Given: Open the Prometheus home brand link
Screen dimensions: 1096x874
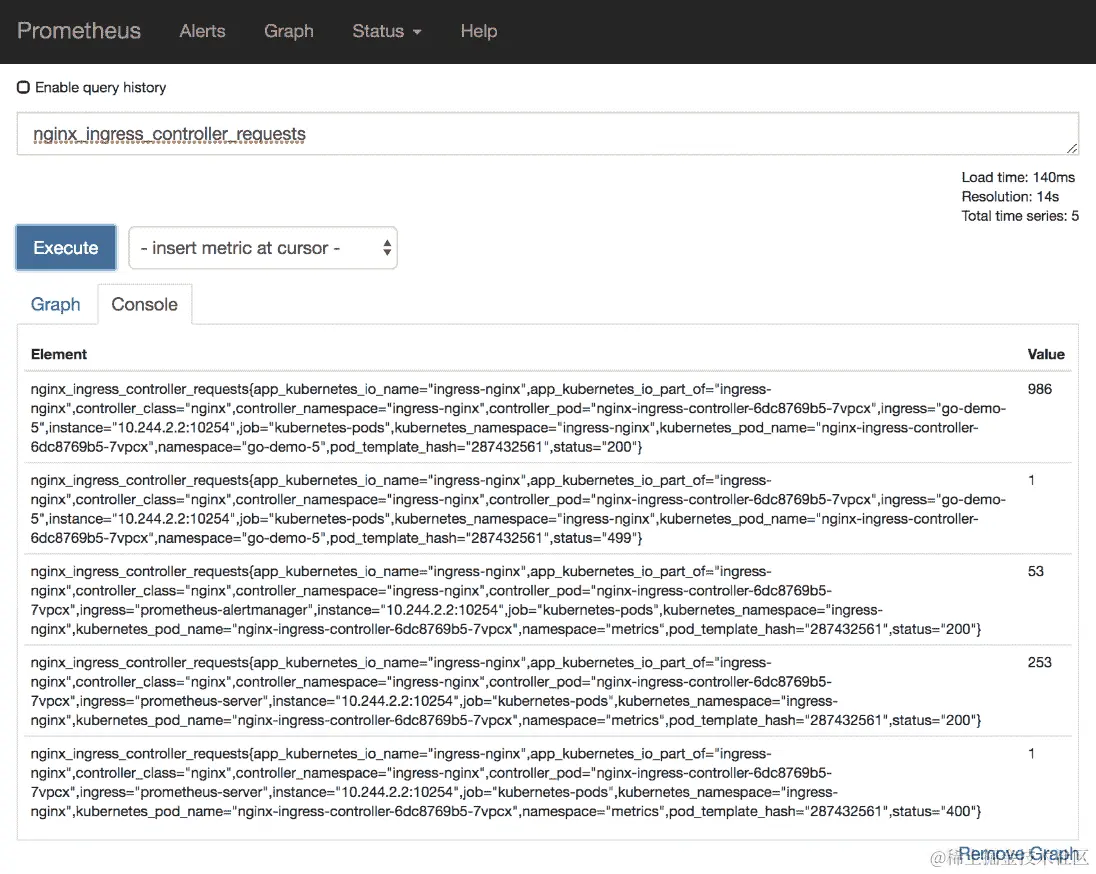Looking at the screenshot, I should (x=79, y=31).
